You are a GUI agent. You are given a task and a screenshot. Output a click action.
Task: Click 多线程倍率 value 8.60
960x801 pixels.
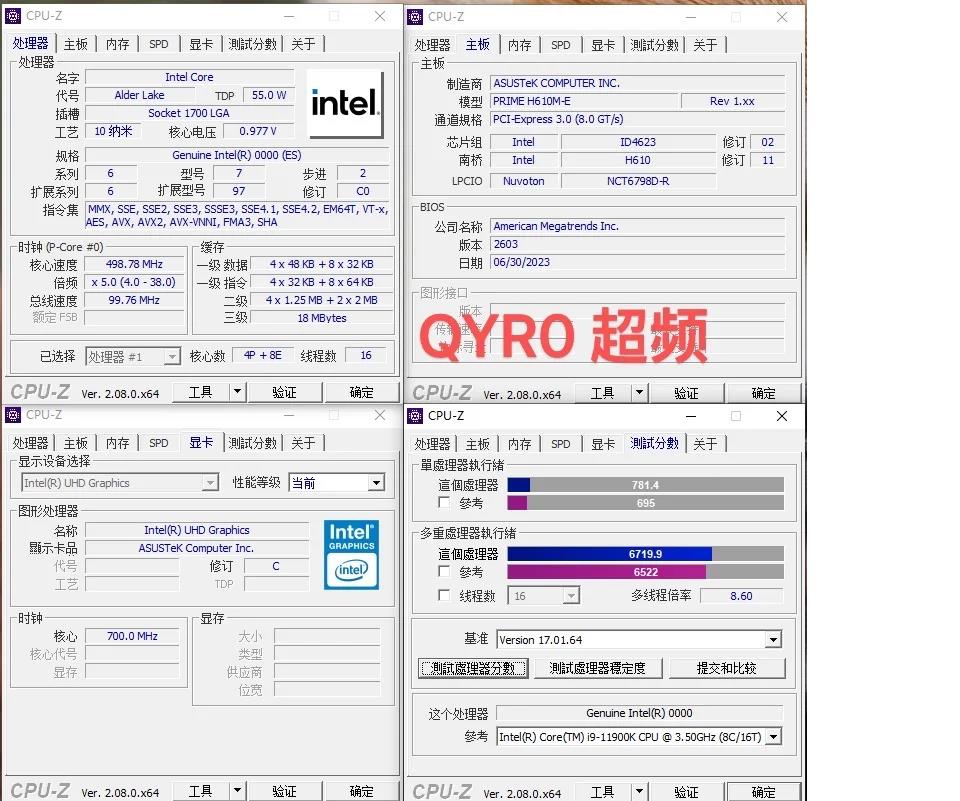click(741, 596)
